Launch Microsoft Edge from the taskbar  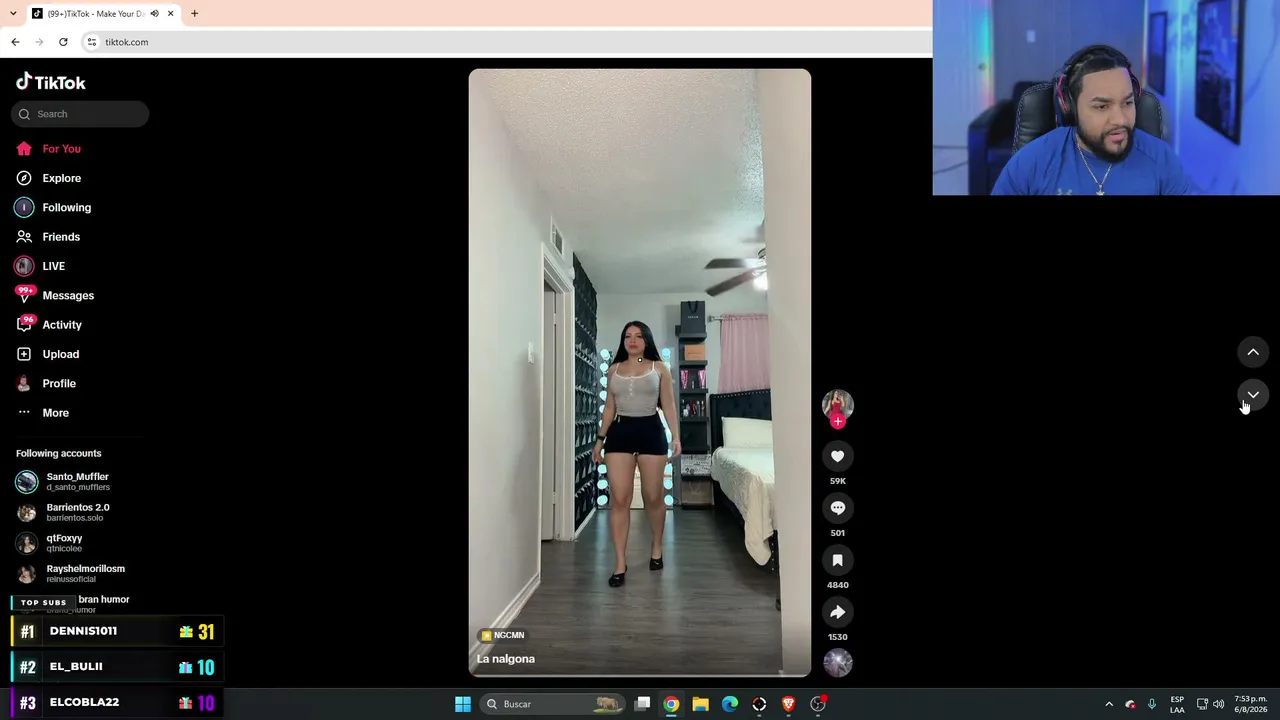(730, 704)
